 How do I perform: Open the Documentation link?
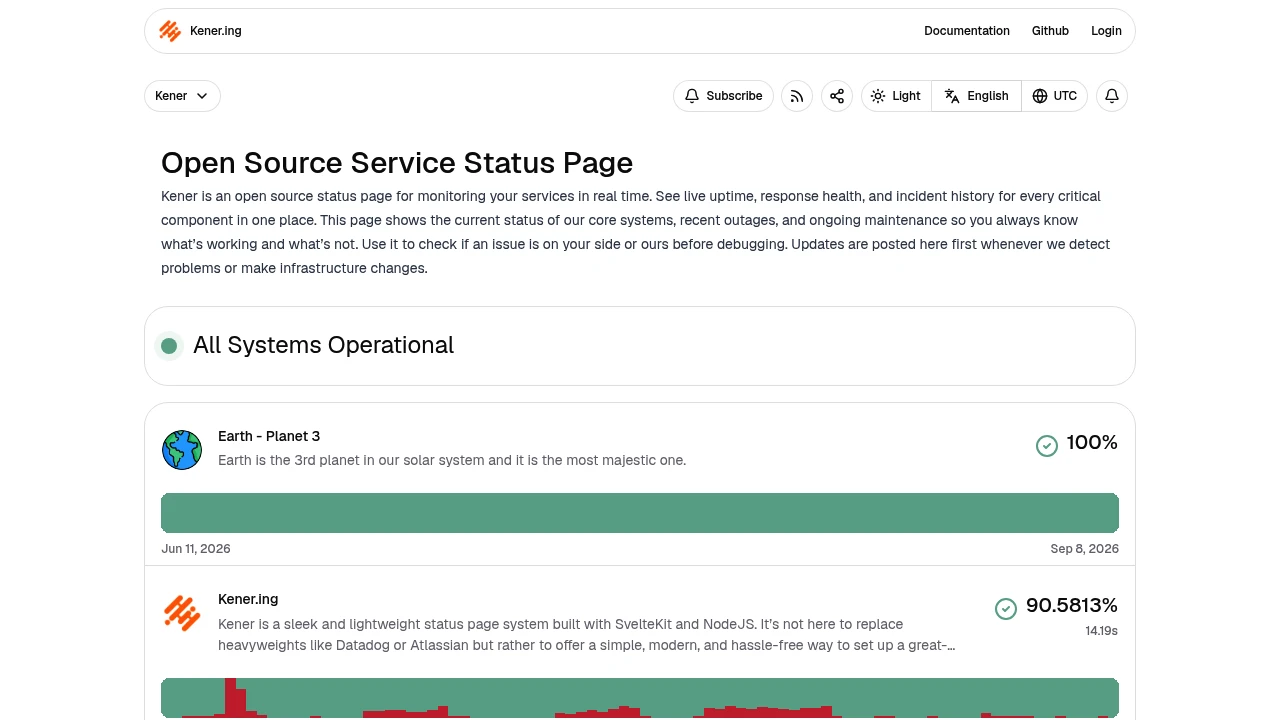pos(967,31)
